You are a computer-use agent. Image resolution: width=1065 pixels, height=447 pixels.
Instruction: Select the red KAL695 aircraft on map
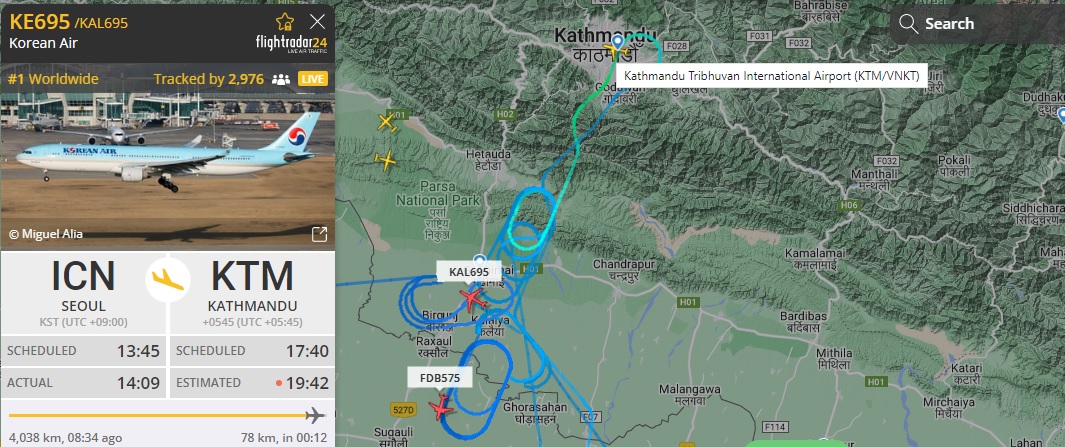pos(471,298)
